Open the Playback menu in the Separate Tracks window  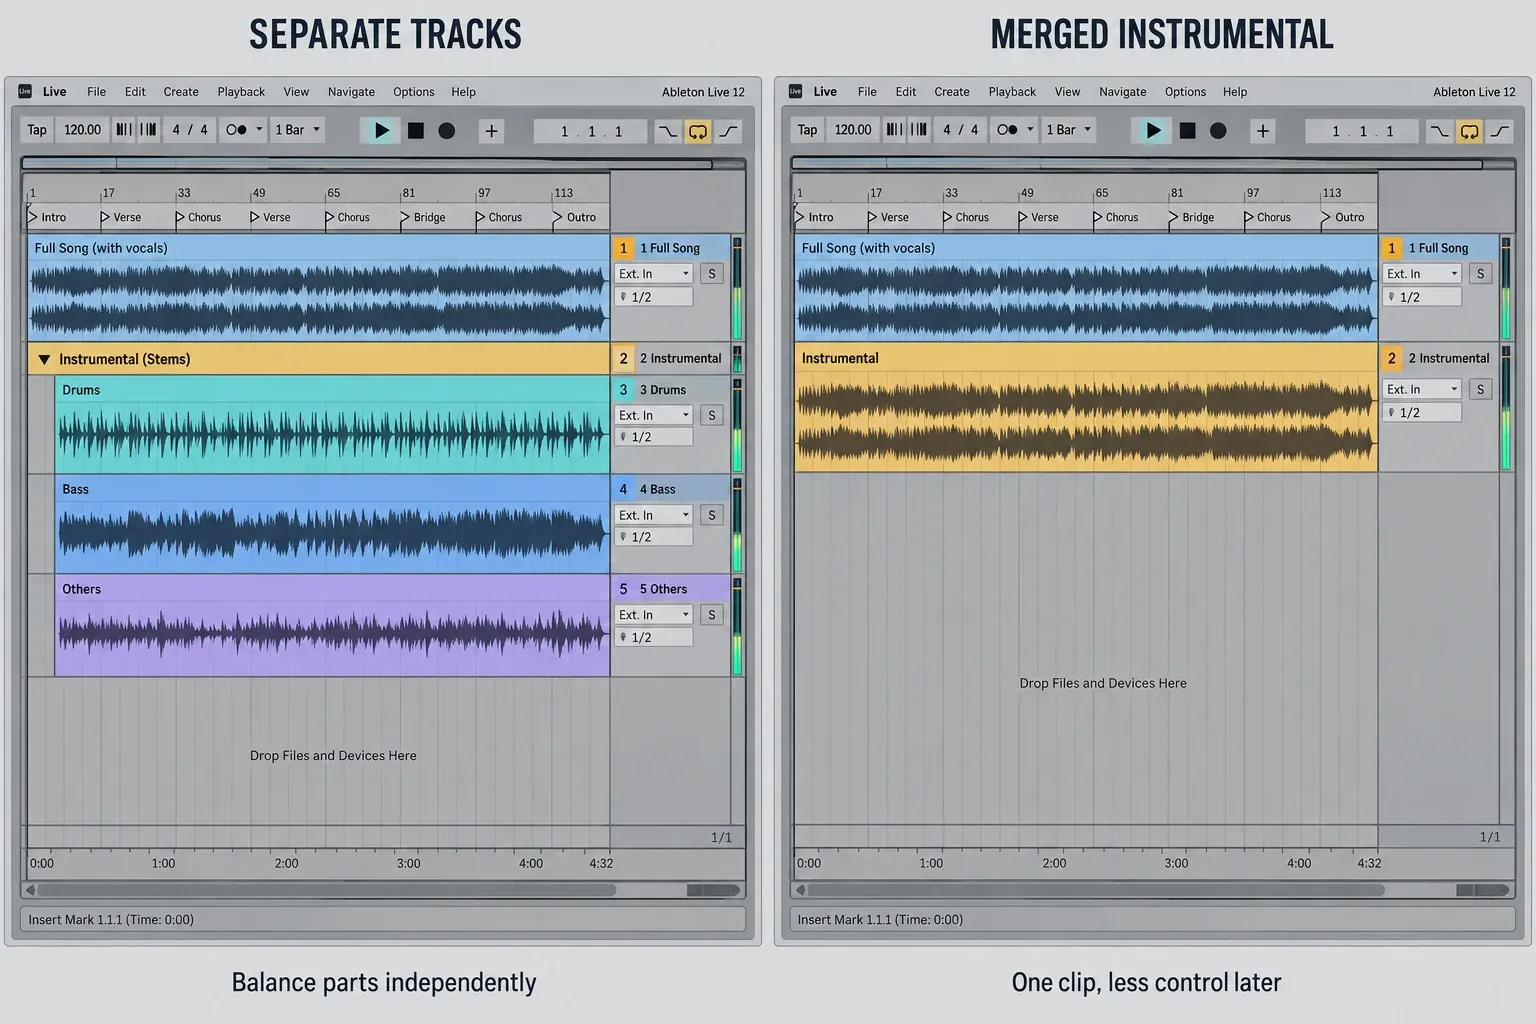coord(241,92)
